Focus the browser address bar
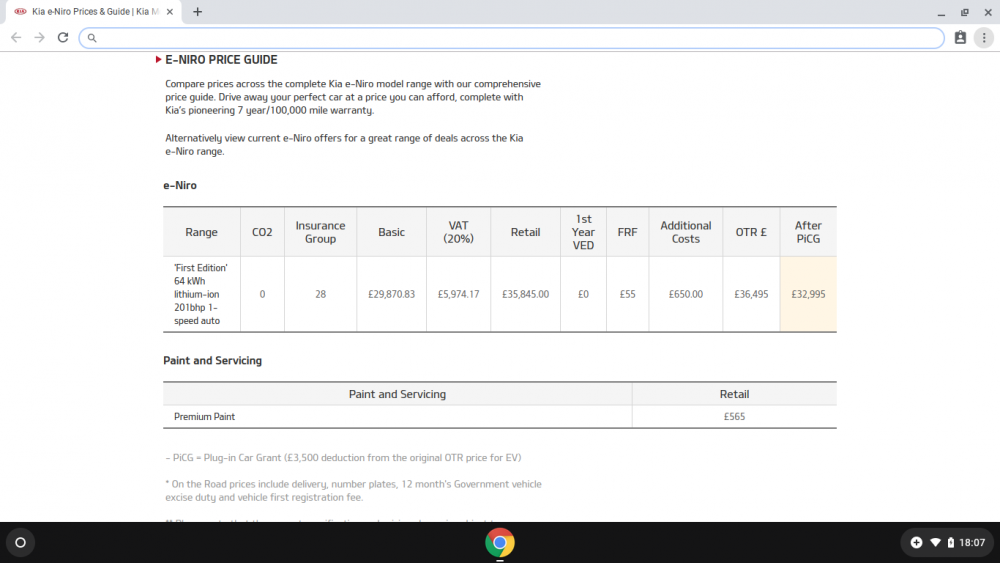Viewport: 1000px width, 563px height. [511, 38]
